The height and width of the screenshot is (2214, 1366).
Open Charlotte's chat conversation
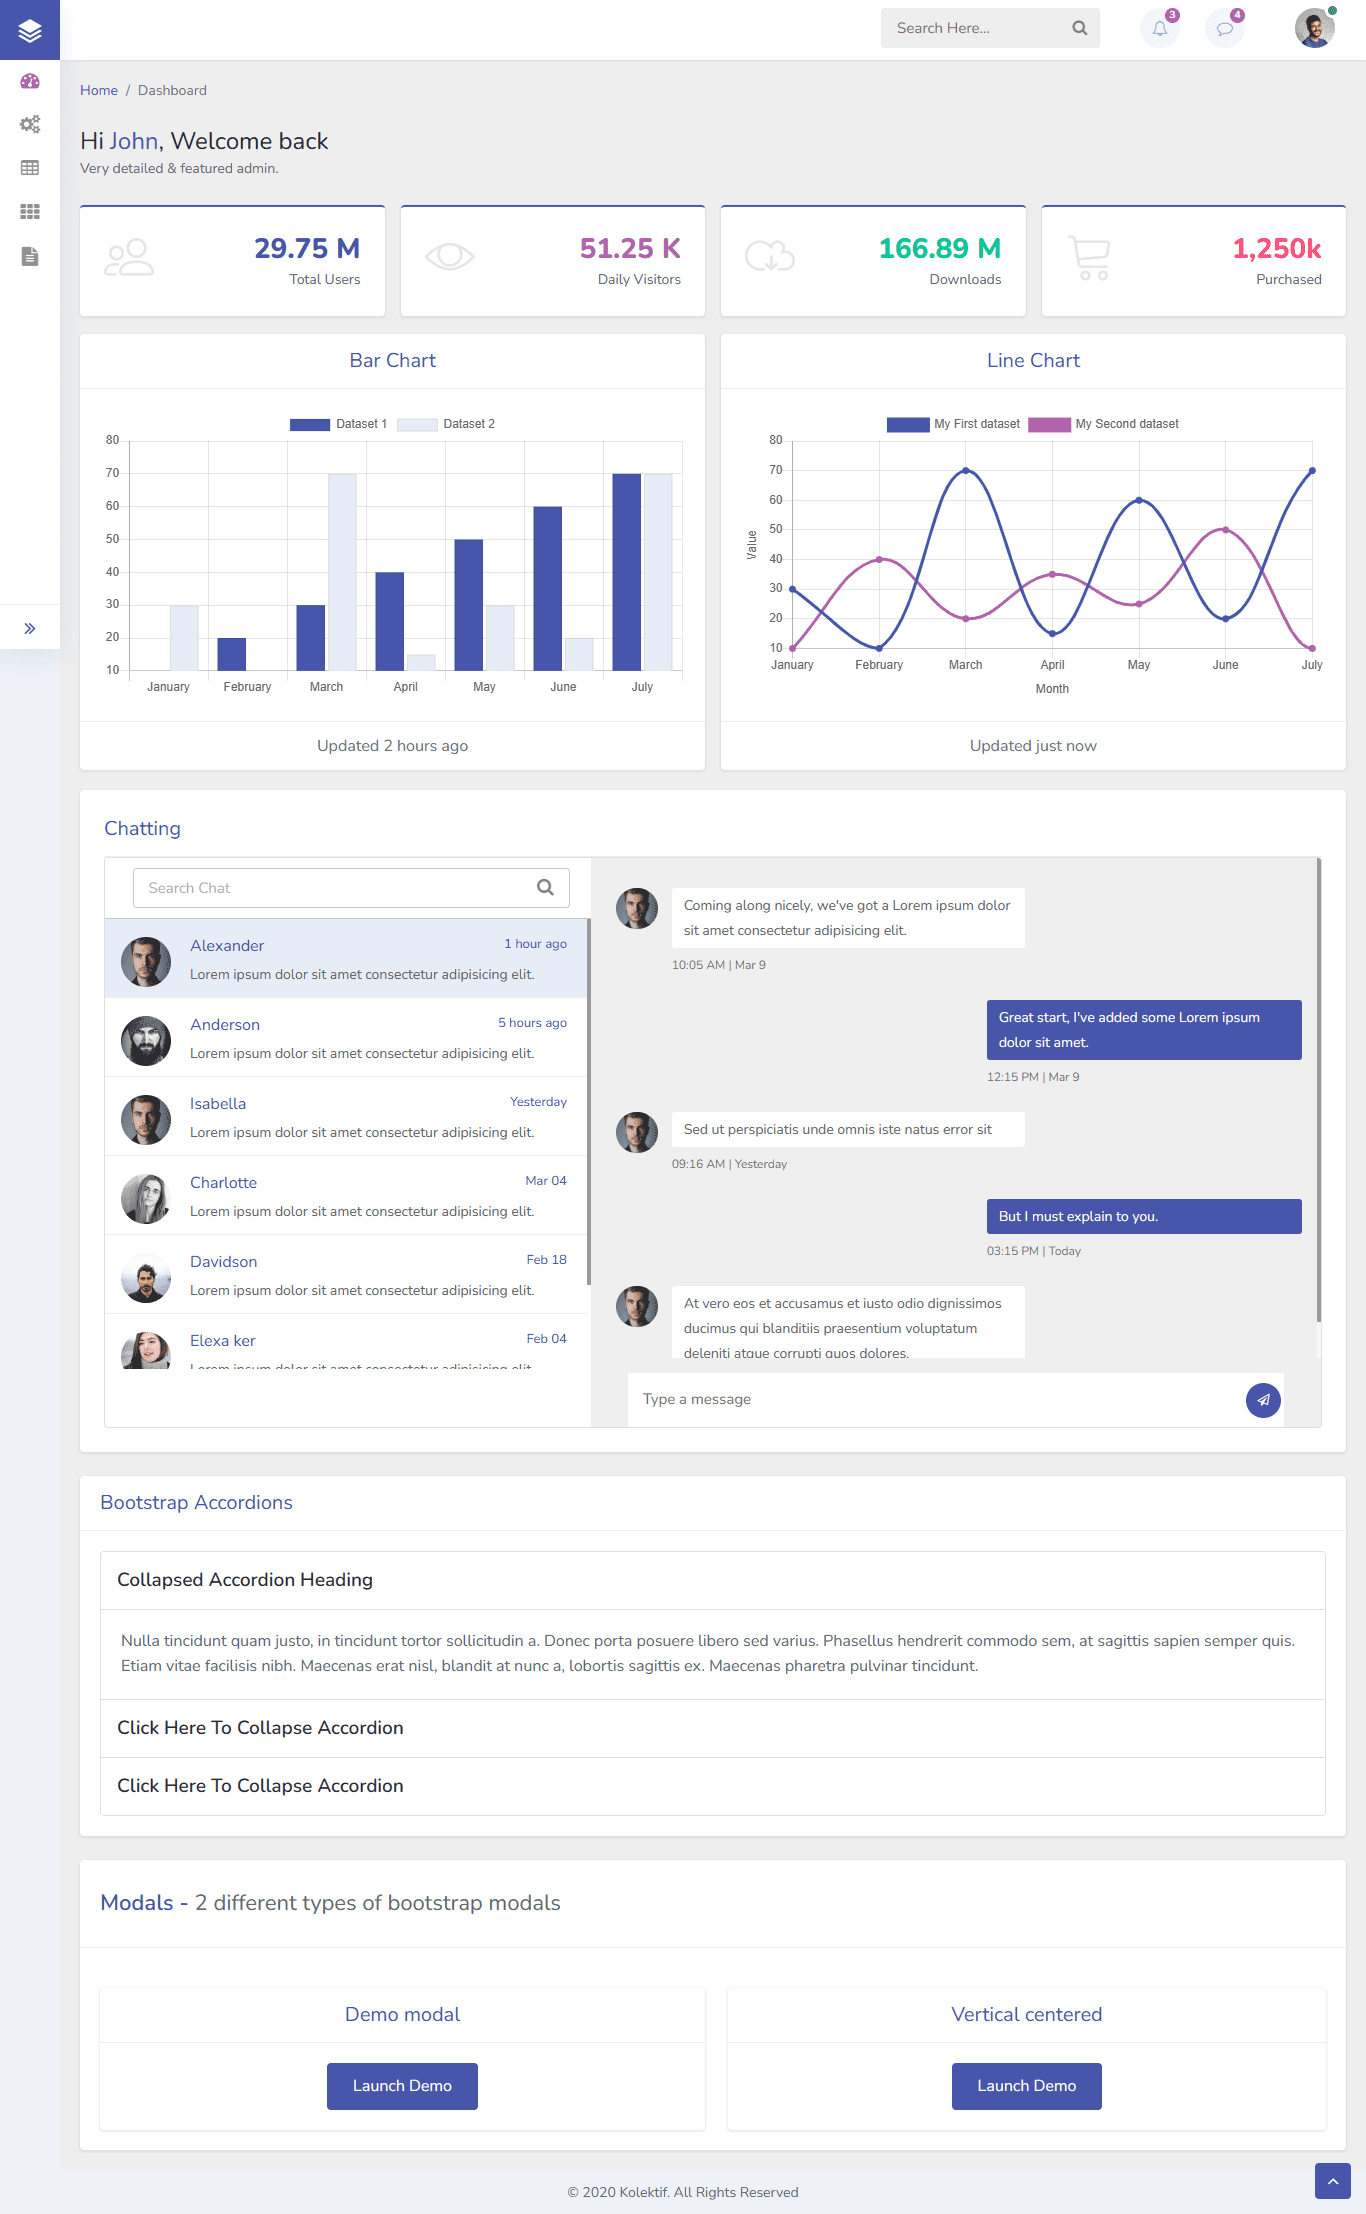pos(346,1196)
